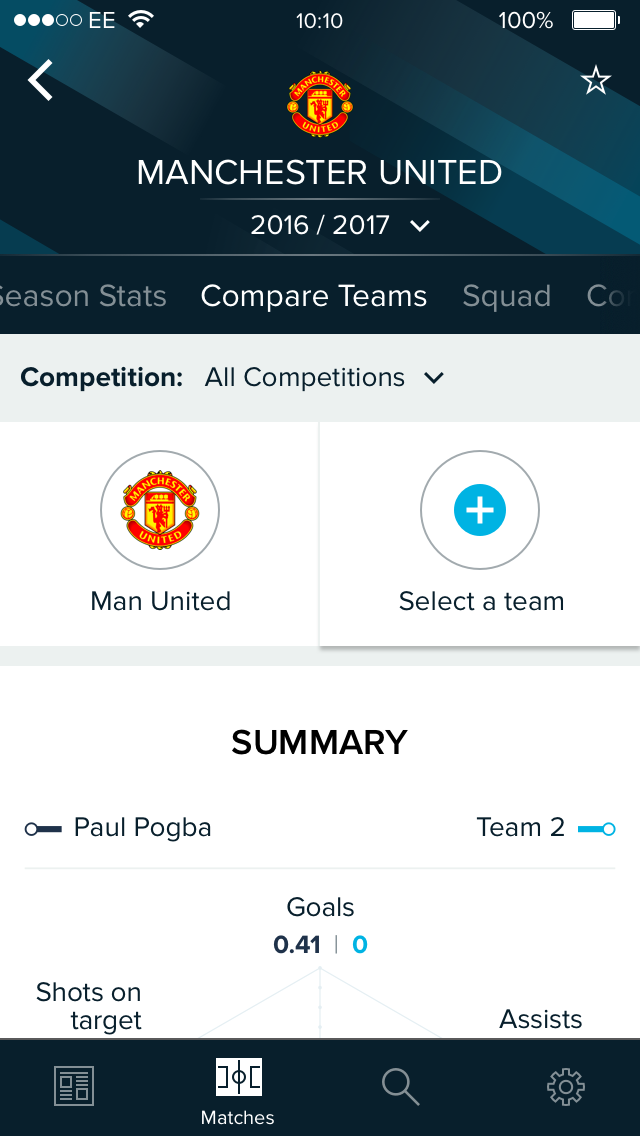Open the news feed icon in bottom bar
640x1136 pixels.
(73, 1086)
